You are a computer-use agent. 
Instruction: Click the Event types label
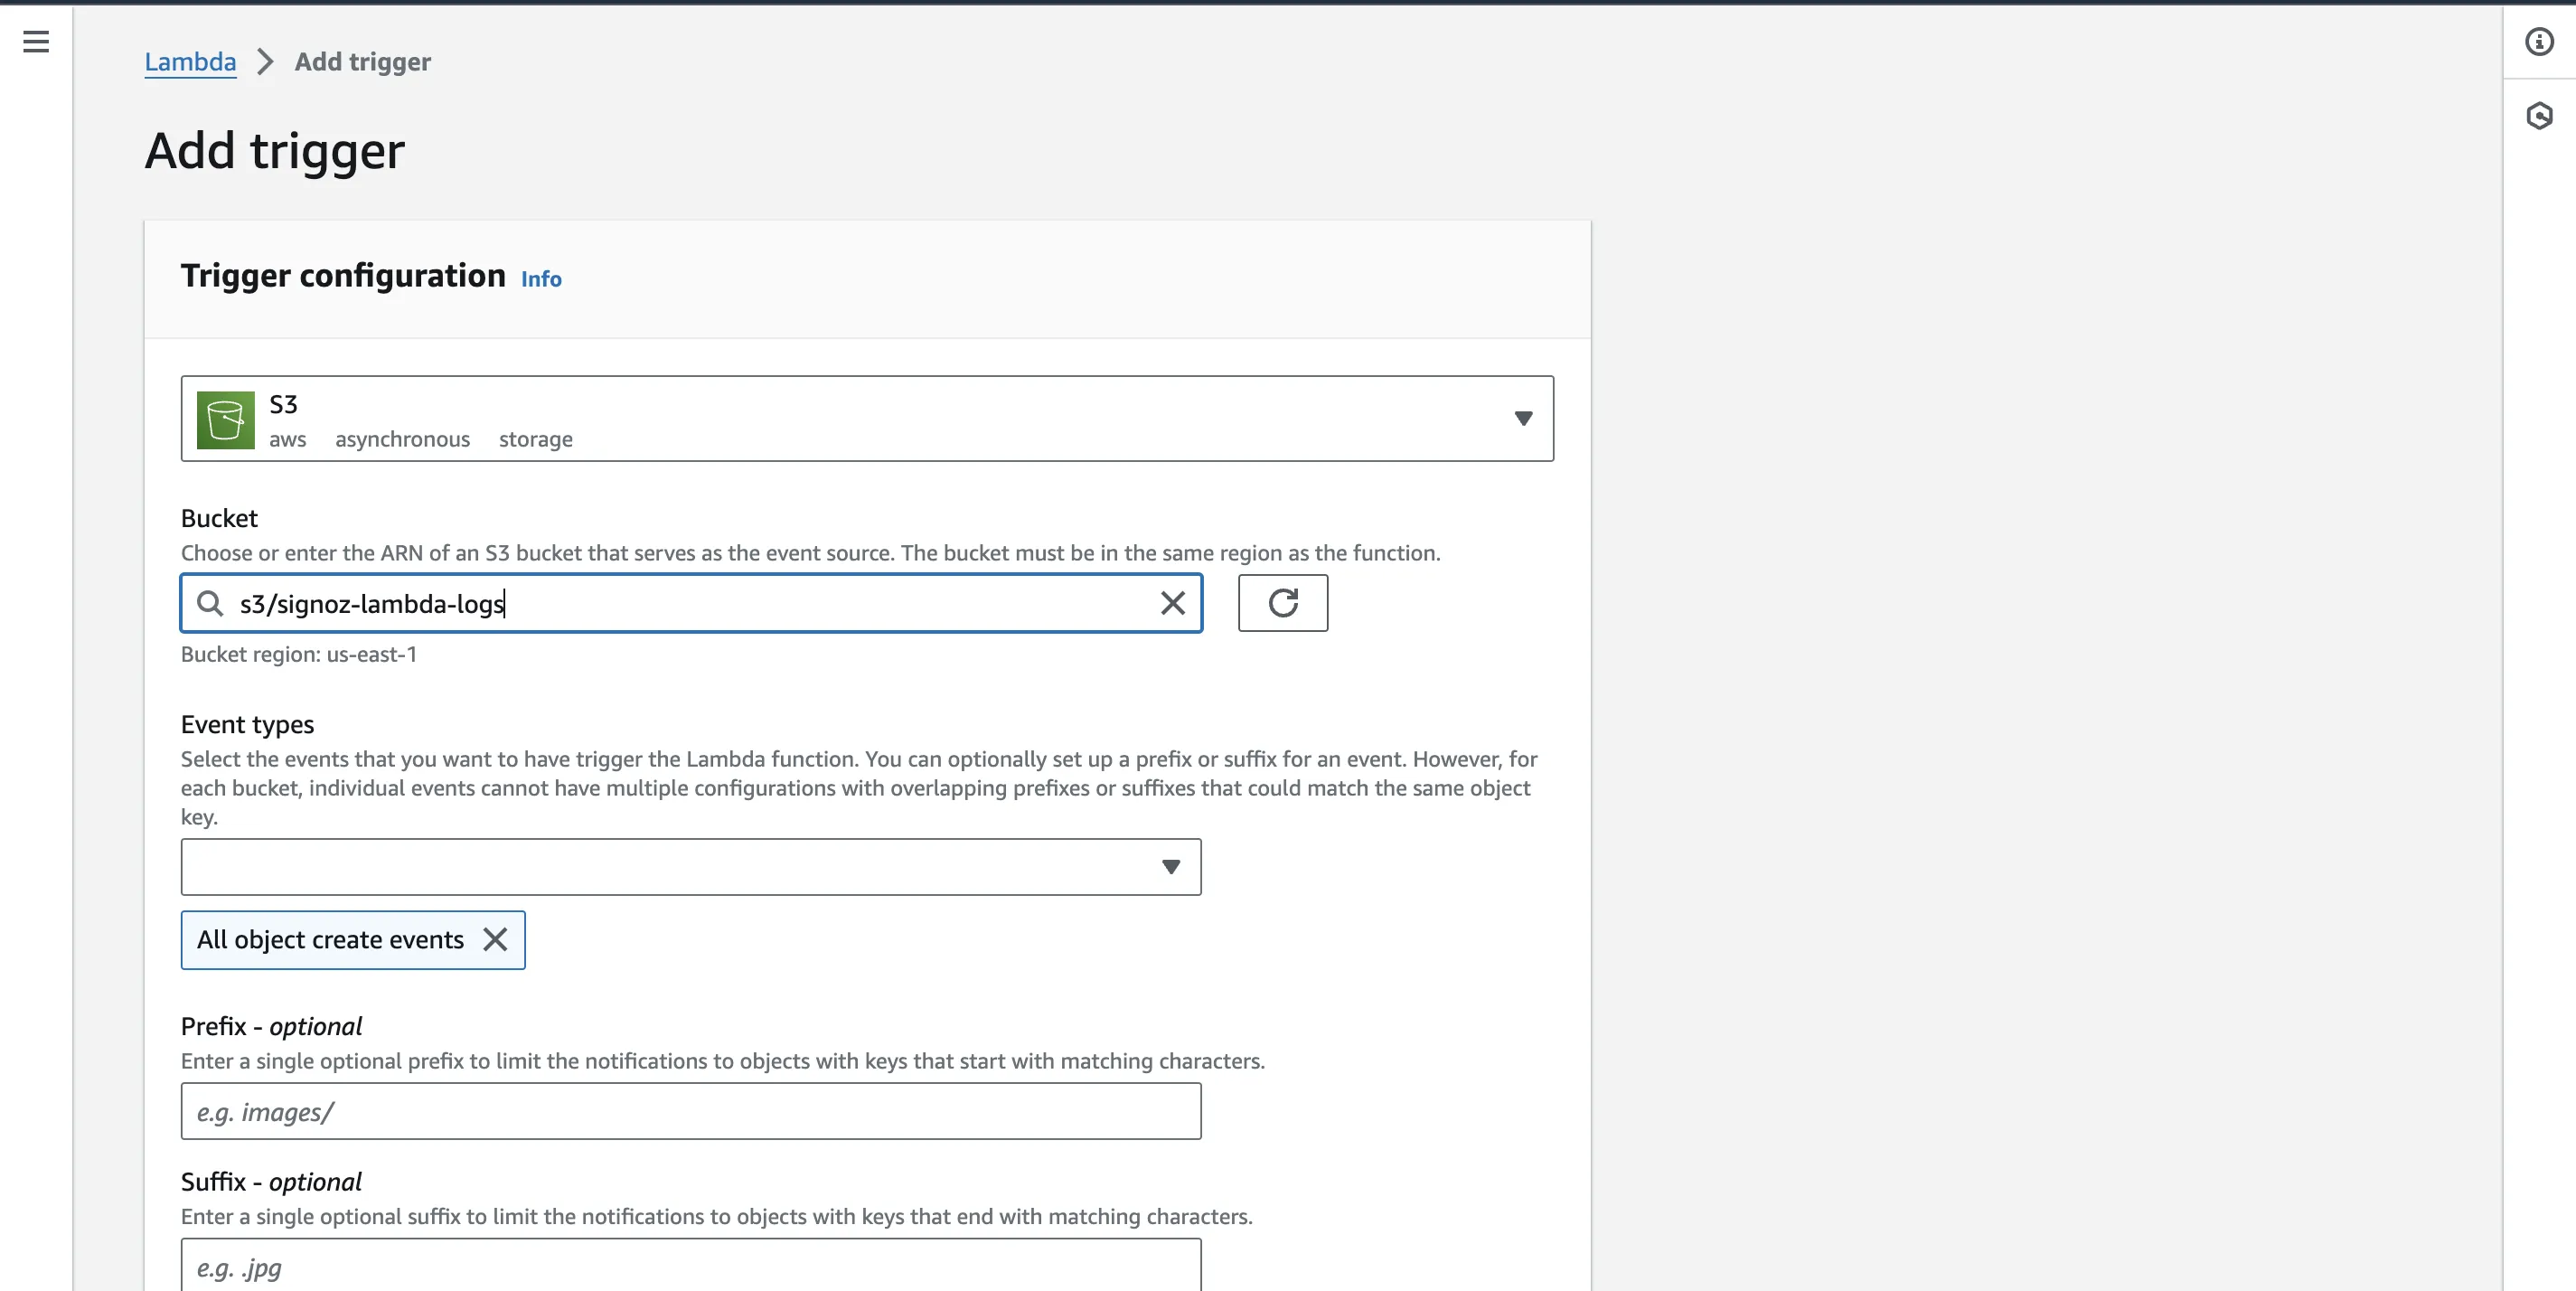[x=247, y=724]
